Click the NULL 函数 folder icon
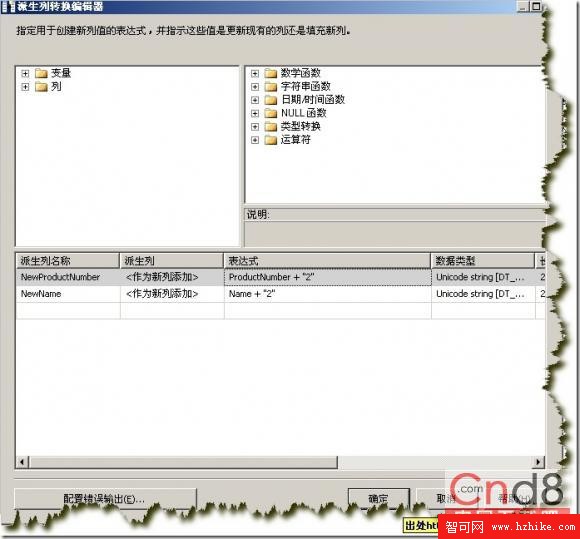Viewport: 580px width, 539px height. 271,113
